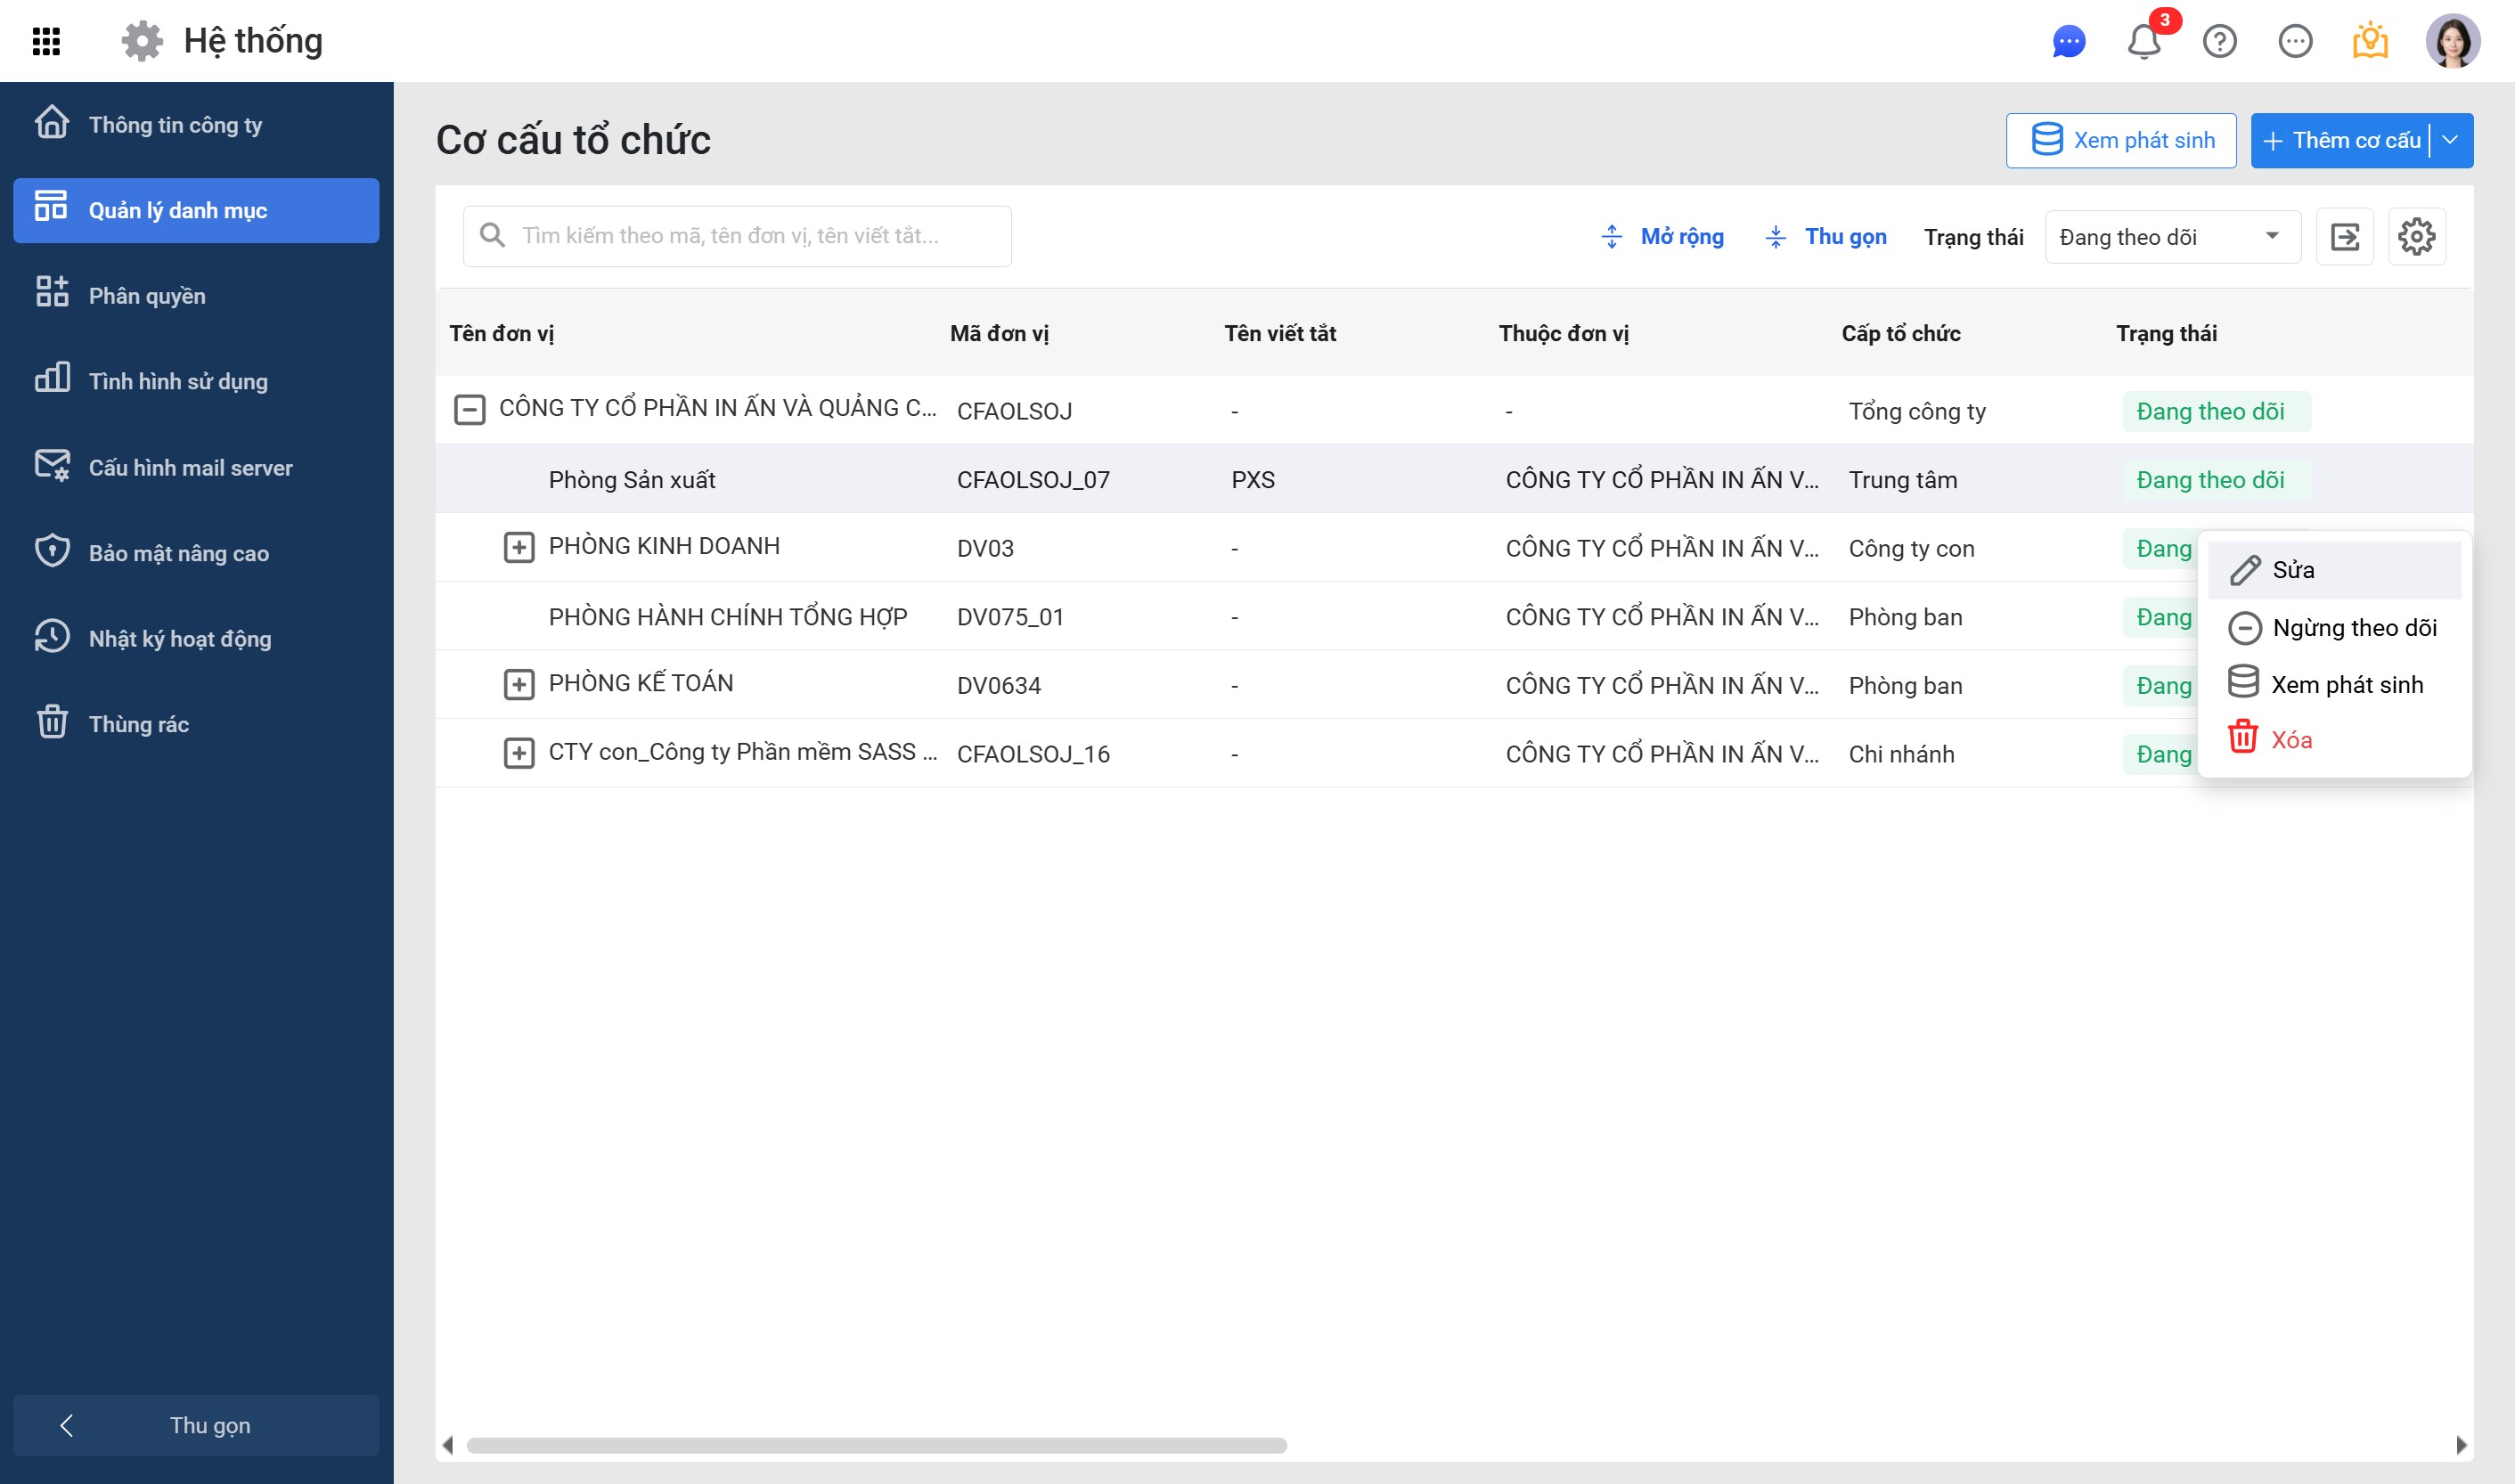This screenshot has height=1484, width=2515.
Task: Click the PHÒNG HÀNH CHÍNH TỔNG HỢP name
Action: (728, 617)
